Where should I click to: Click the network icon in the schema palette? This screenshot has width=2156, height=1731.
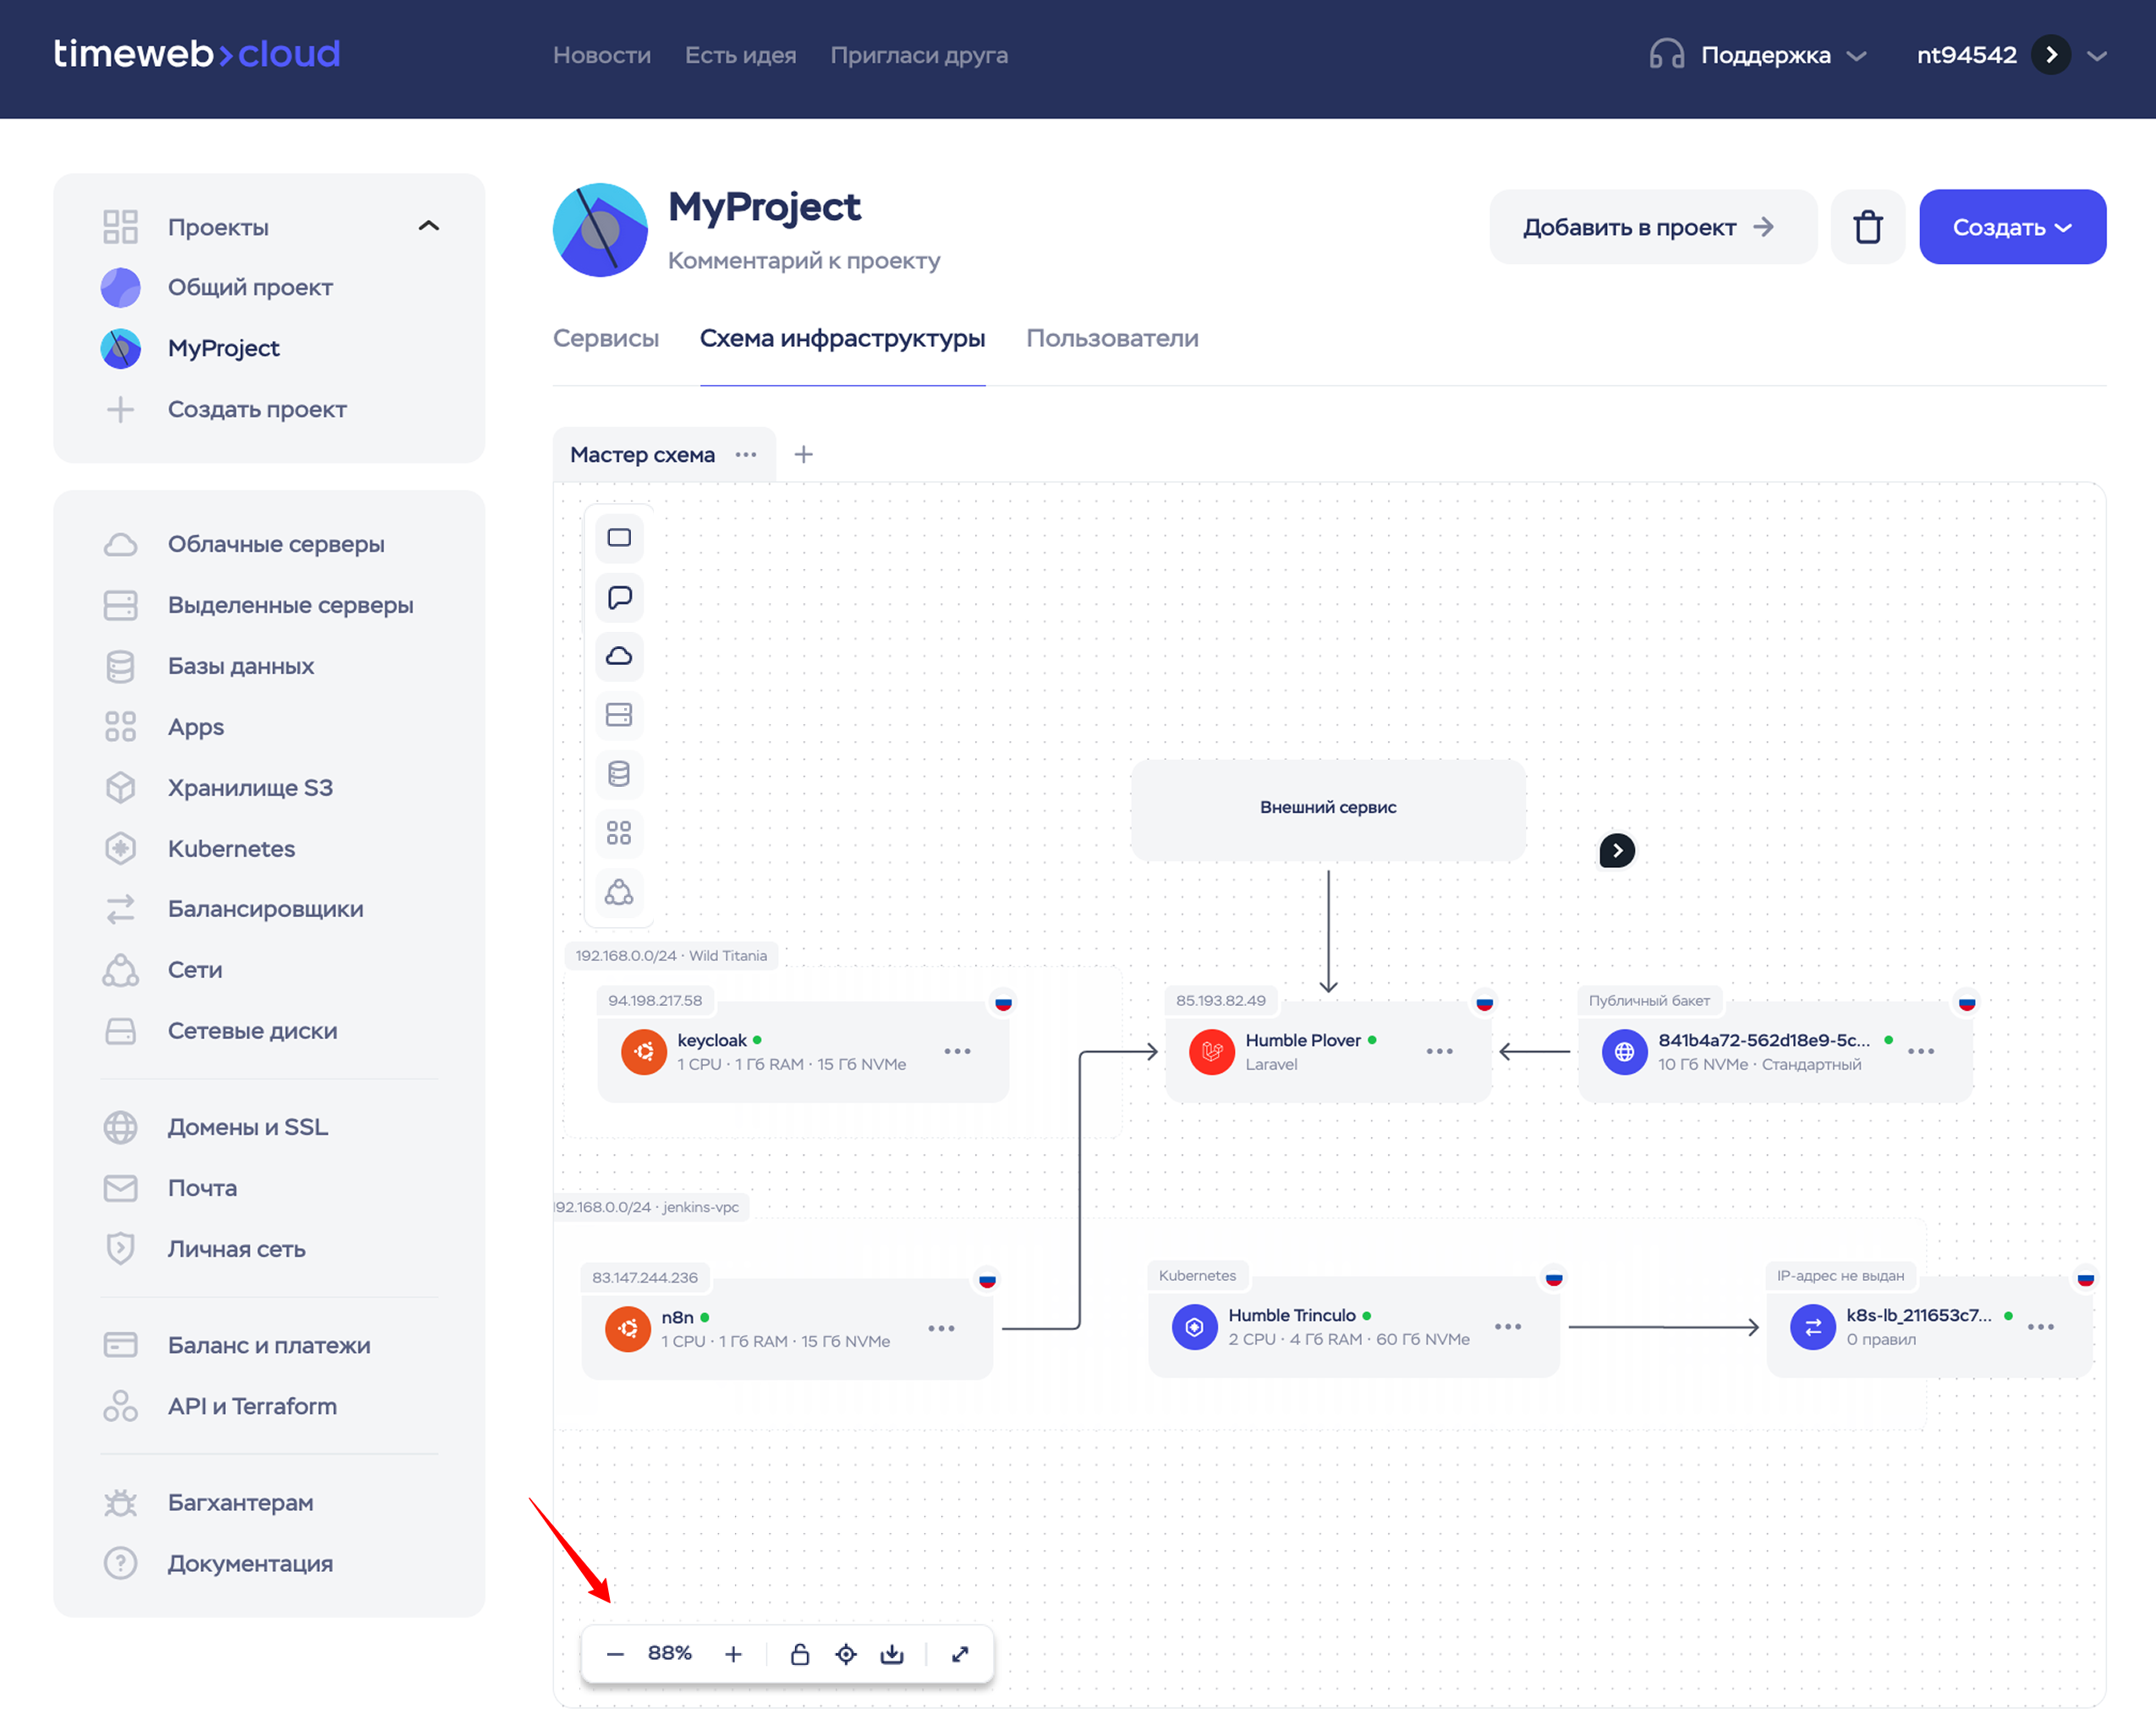pyautogui.click(x=619, y=892)
